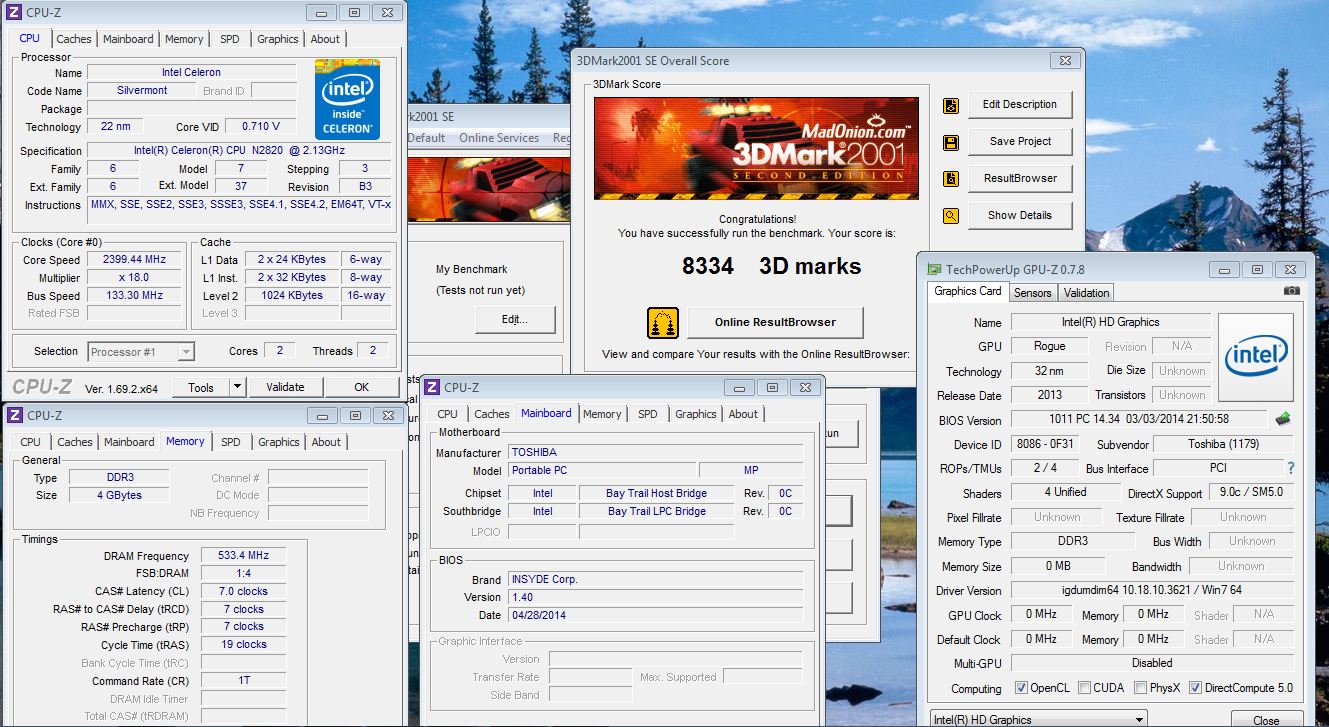Click the ResultBrowser button
The width and height of the screenshot is (1329, 727).
click(1019, 178)
